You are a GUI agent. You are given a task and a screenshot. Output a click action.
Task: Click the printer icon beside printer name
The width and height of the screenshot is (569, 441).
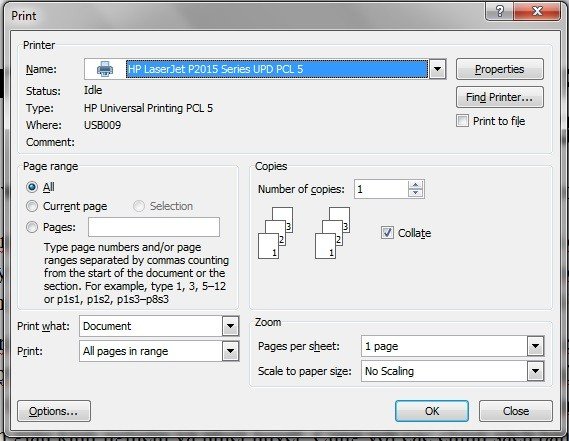105,69
